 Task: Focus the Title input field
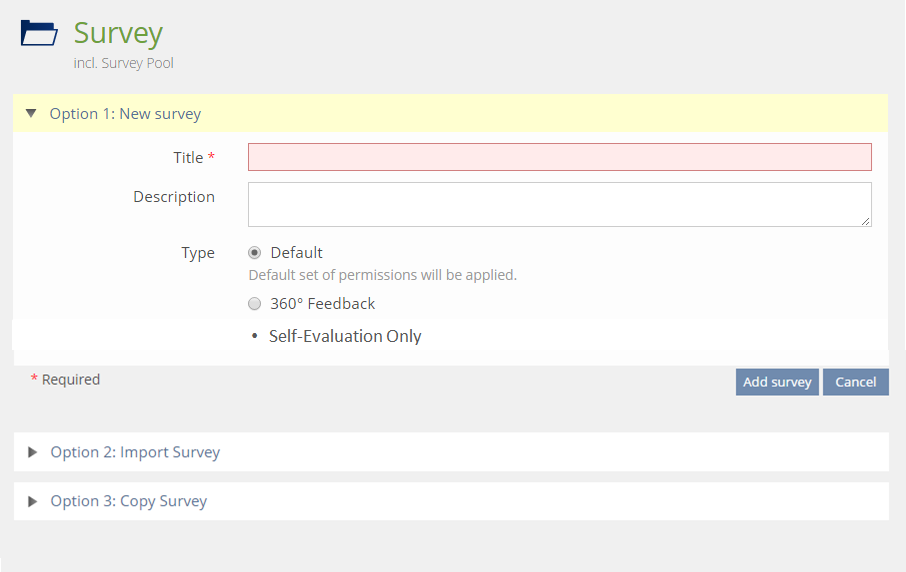pos(559,157)
